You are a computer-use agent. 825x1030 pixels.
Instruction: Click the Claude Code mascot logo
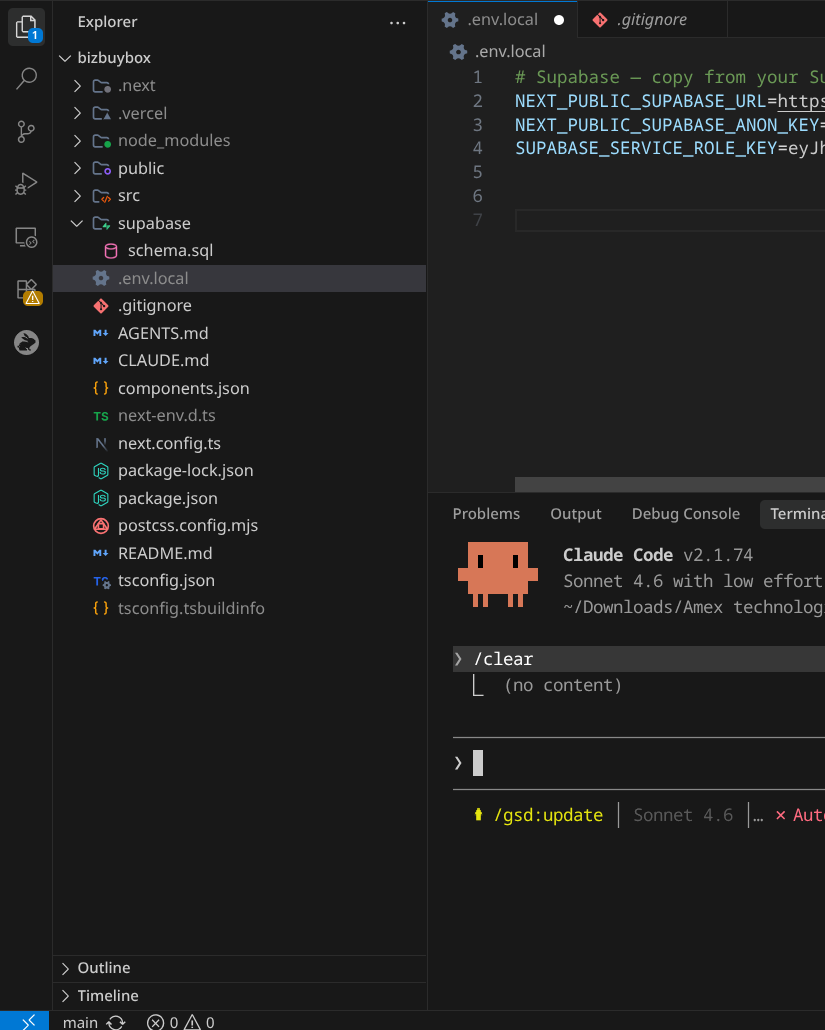click(x=497, y=574)
